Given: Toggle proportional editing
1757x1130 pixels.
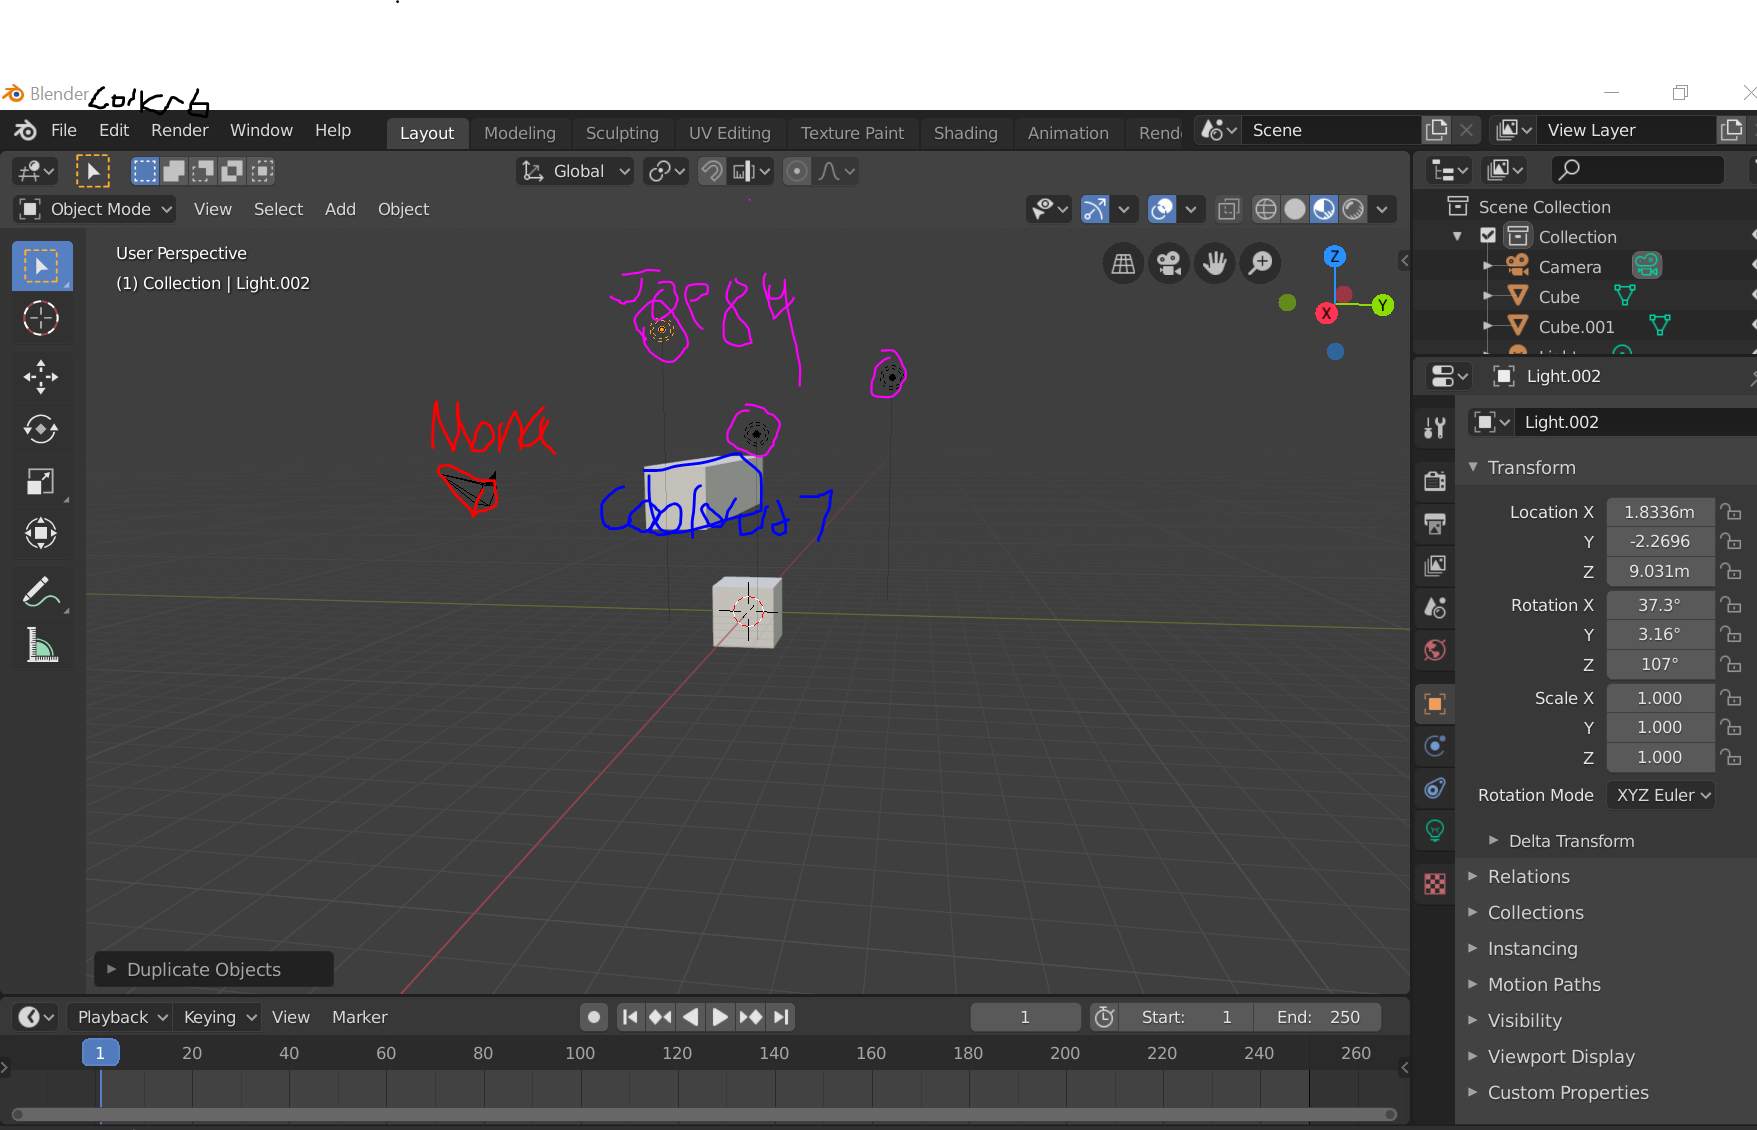Looking at the screenshot, I should (x=797, y=171).
